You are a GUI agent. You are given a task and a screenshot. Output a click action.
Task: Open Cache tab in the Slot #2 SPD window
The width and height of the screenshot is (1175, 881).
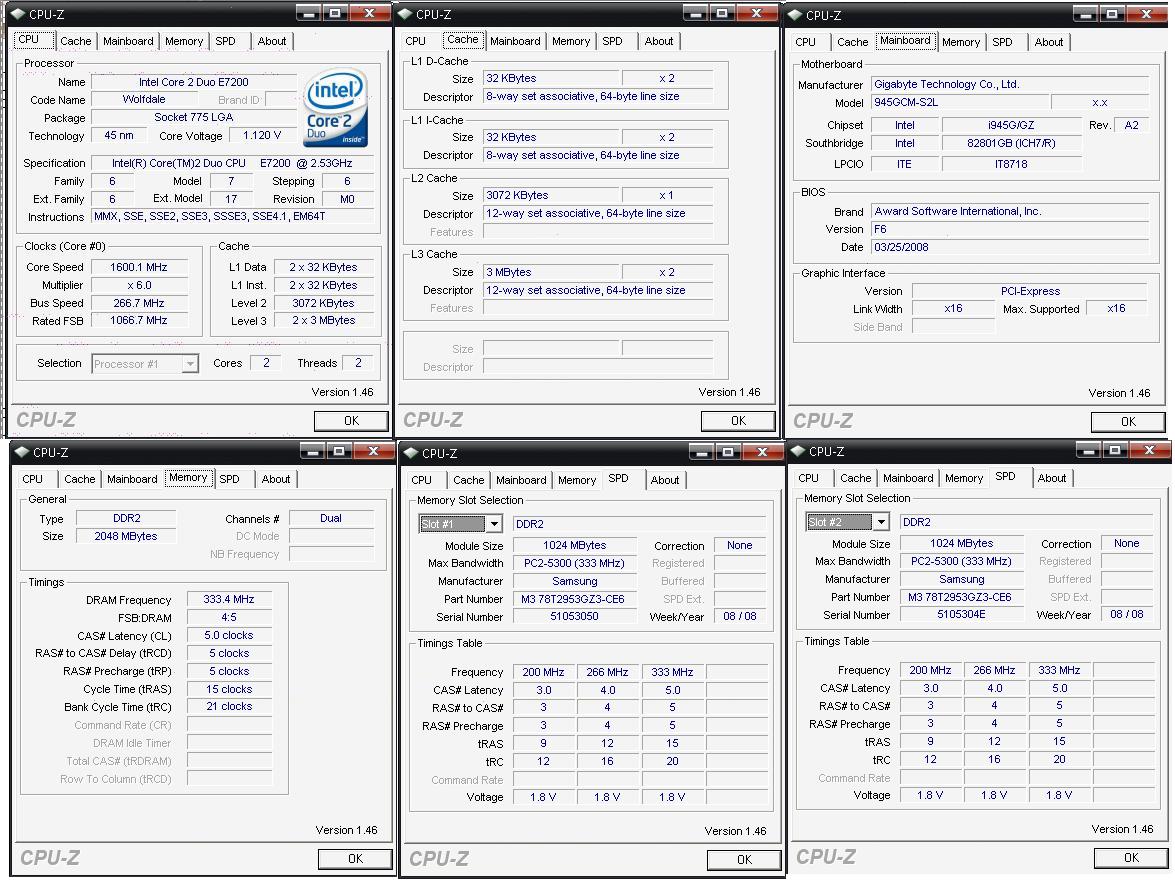click(855, 478)
